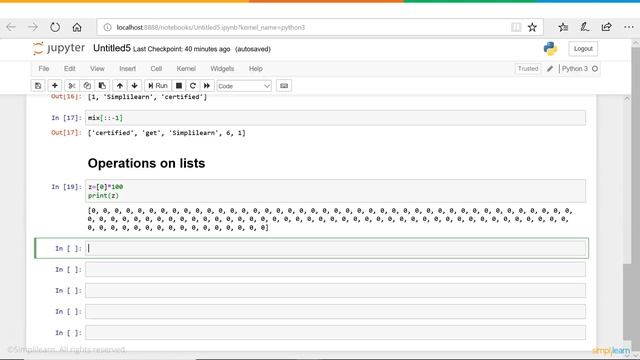Move selected cell up arrow
Screen dimensions: 640x360
(120, 86)
